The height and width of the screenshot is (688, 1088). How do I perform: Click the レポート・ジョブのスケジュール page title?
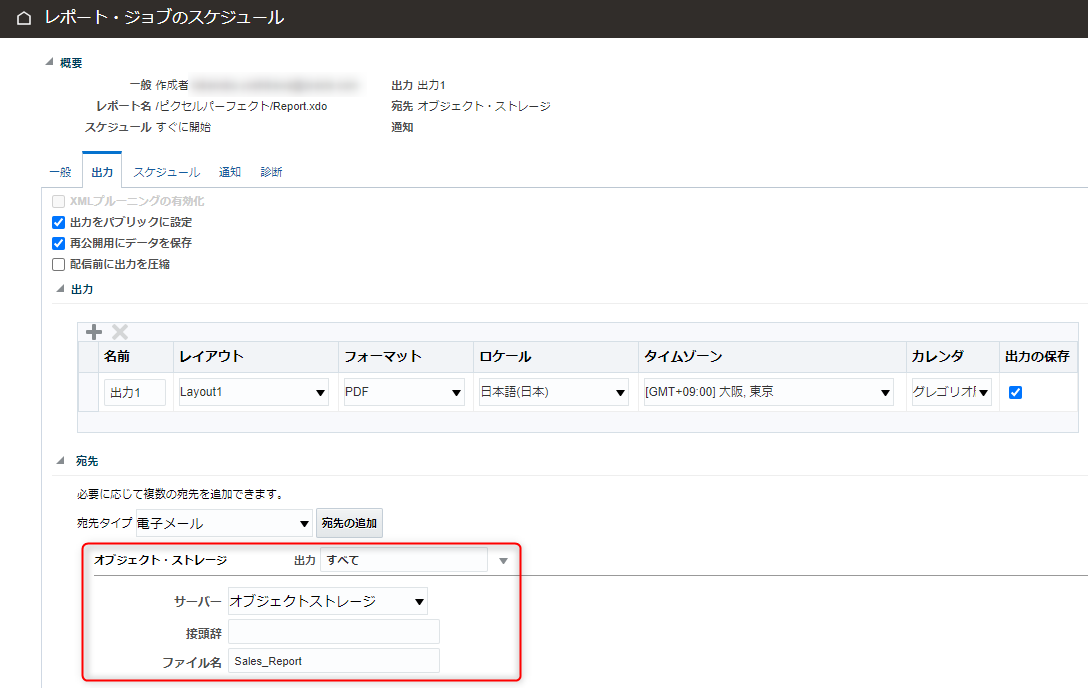pos(164,18)
